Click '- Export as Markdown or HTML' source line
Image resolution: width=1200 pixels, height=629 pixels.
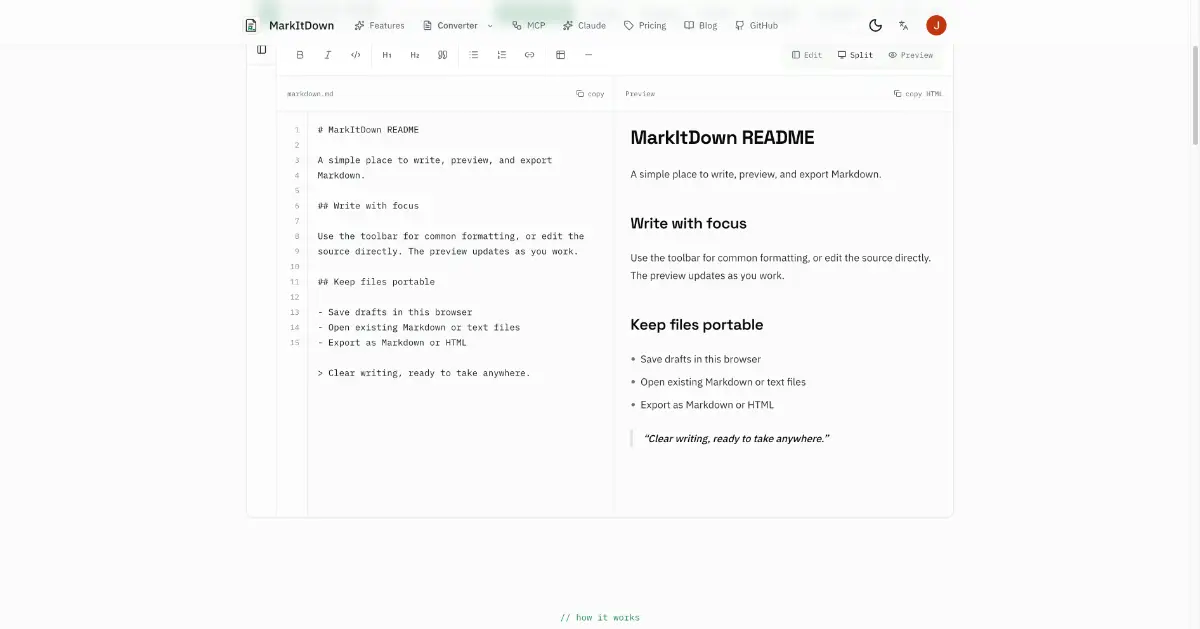click(x=392, y=343)
